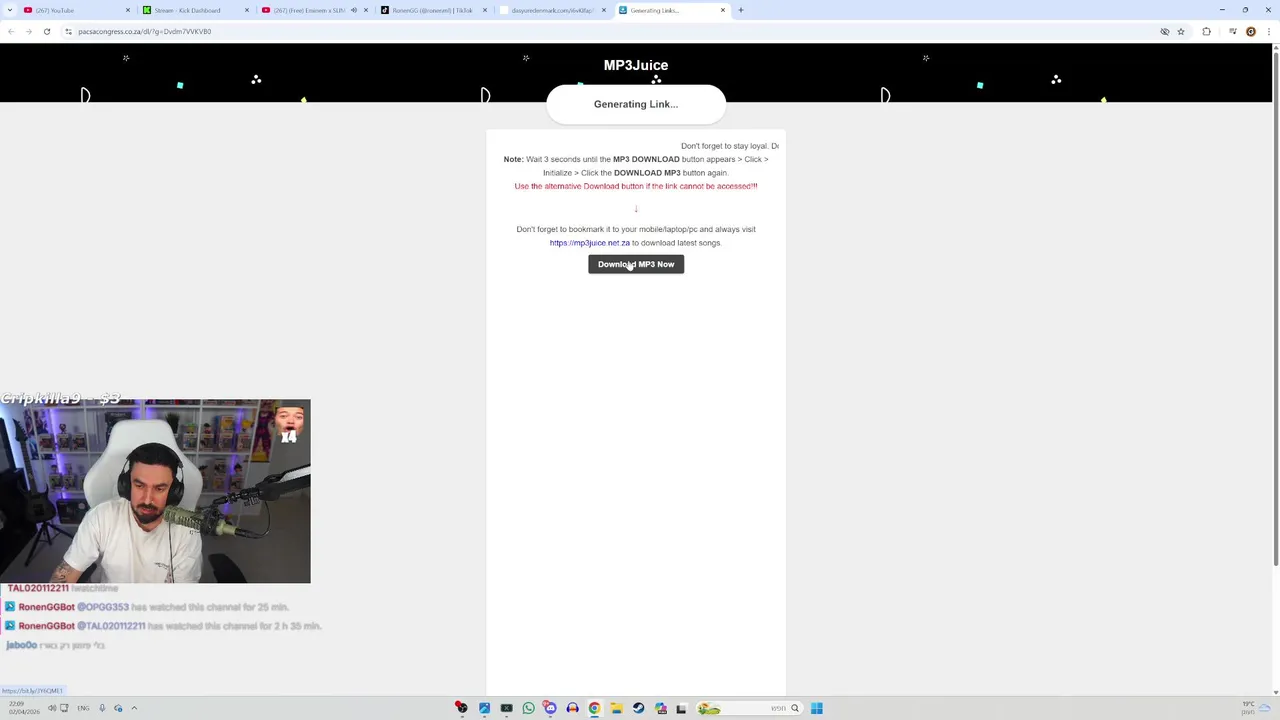Open the Extensions puzzle icon

pos(1206,31)
